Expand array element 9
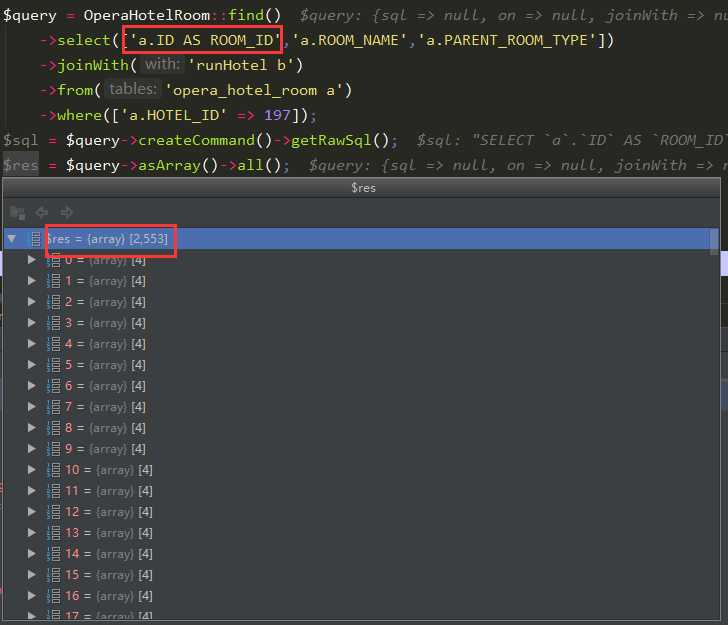The height and width of the screenshot is (625, 728). coord(32,449)
